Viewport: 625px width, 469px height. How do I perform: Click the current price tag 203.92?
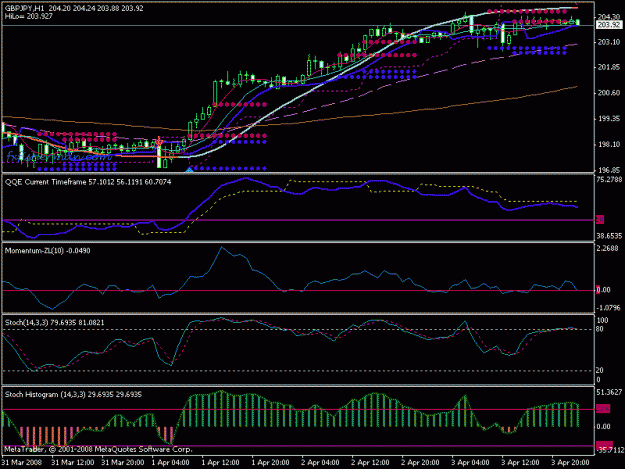(x=609, y=25)
